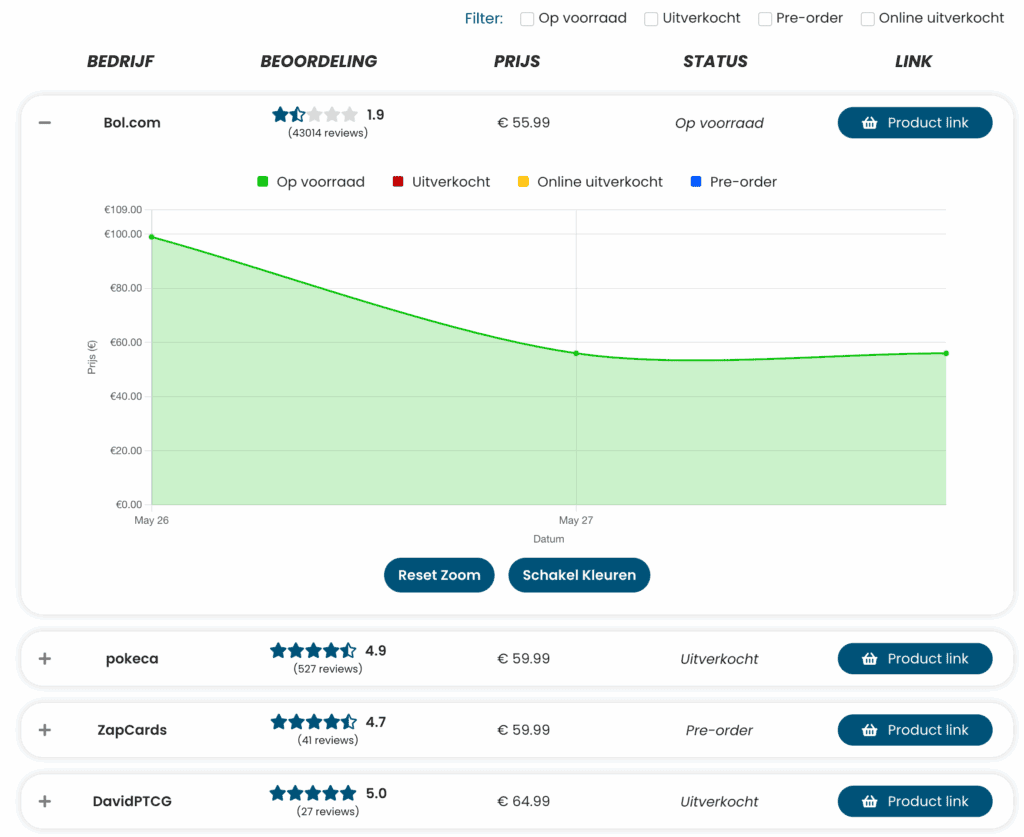
Task: Click the pokeca company name
Action: pyautogui.click(x=132, y=659)
